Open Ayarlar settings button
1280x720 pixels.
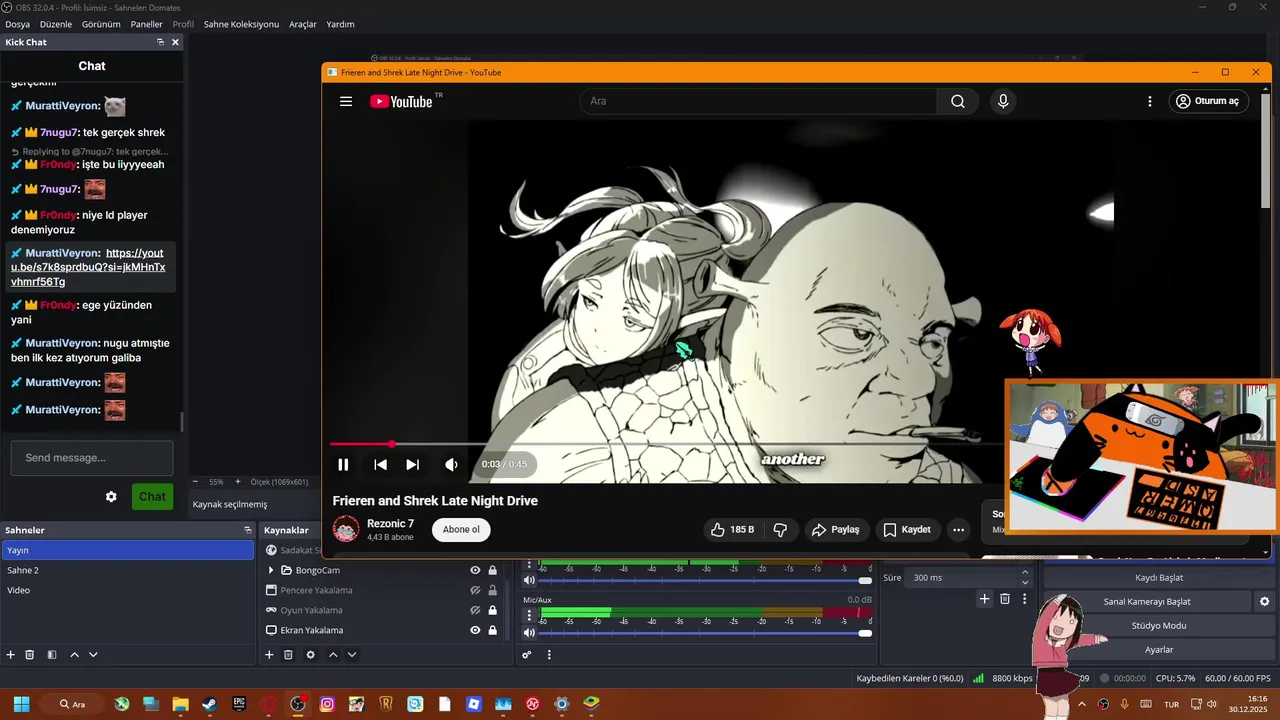tap(1159, 650)
